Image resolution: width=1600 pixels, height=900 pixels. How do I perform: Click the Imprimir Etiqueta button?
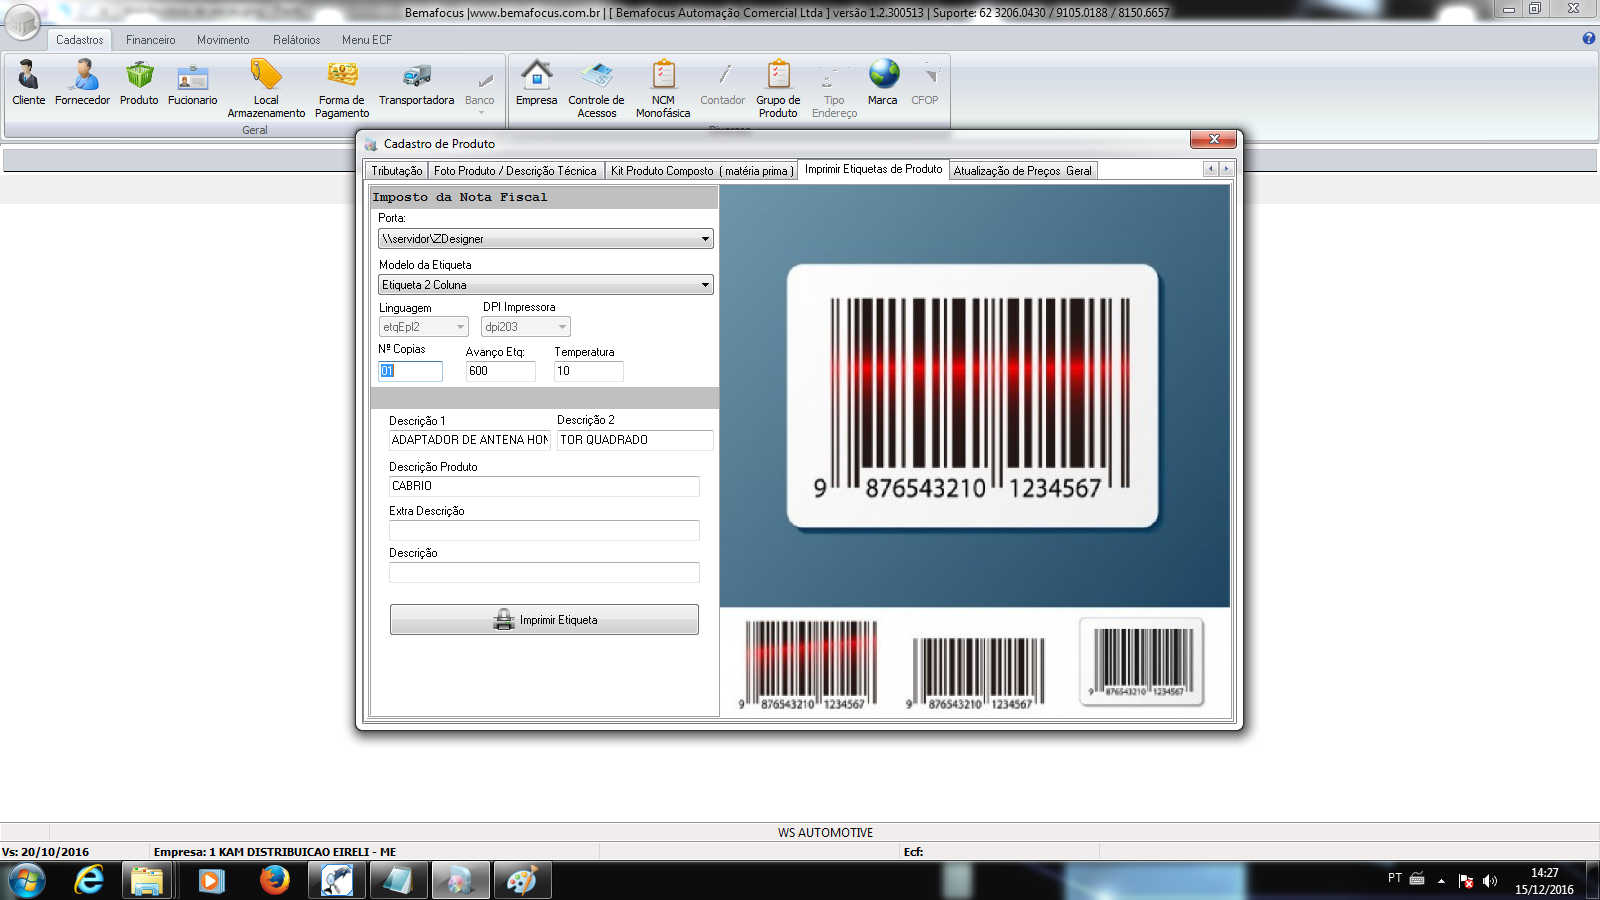coord(544,619)
